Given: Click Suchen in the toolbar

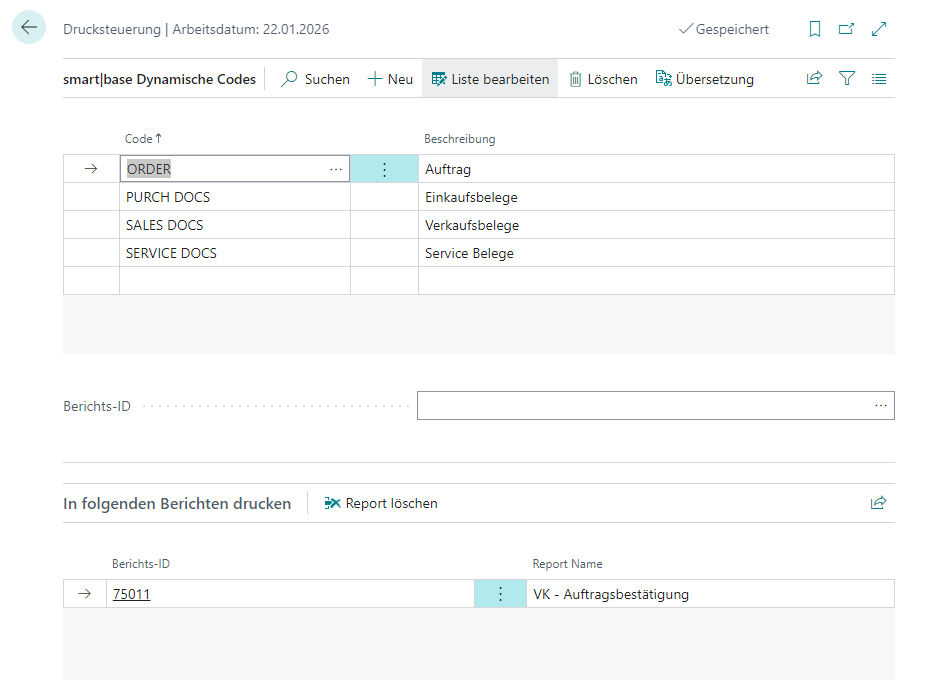Looking at the screenshot, I should (315, 79).
